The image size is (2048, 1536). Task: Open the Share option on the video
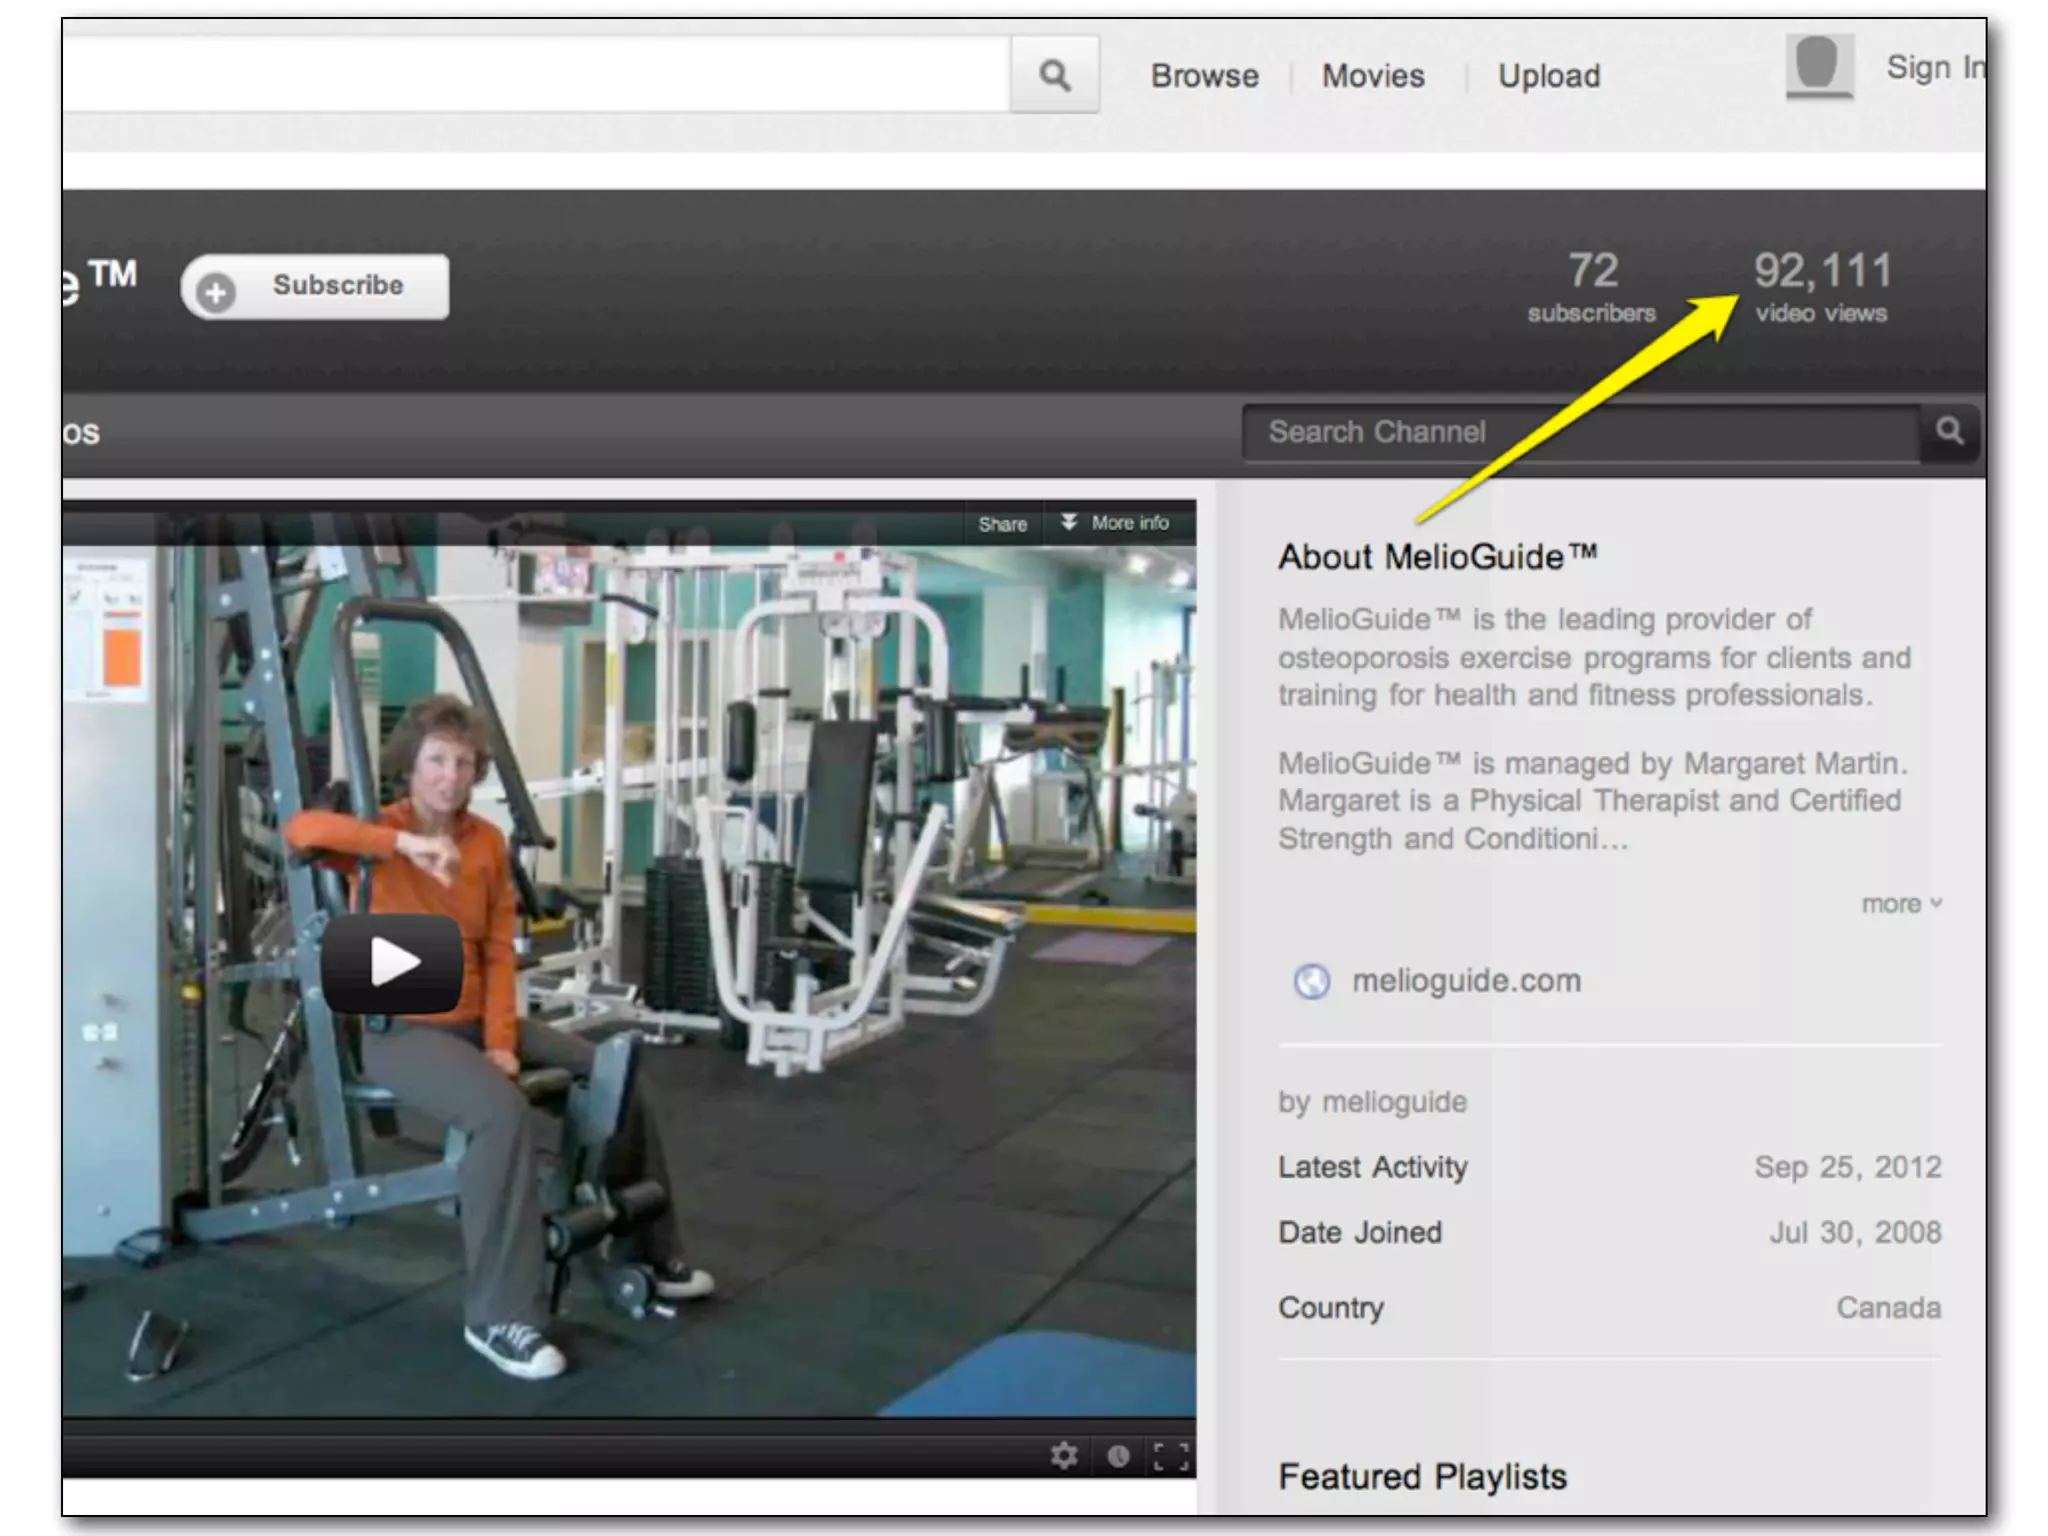pos(1002,524)
